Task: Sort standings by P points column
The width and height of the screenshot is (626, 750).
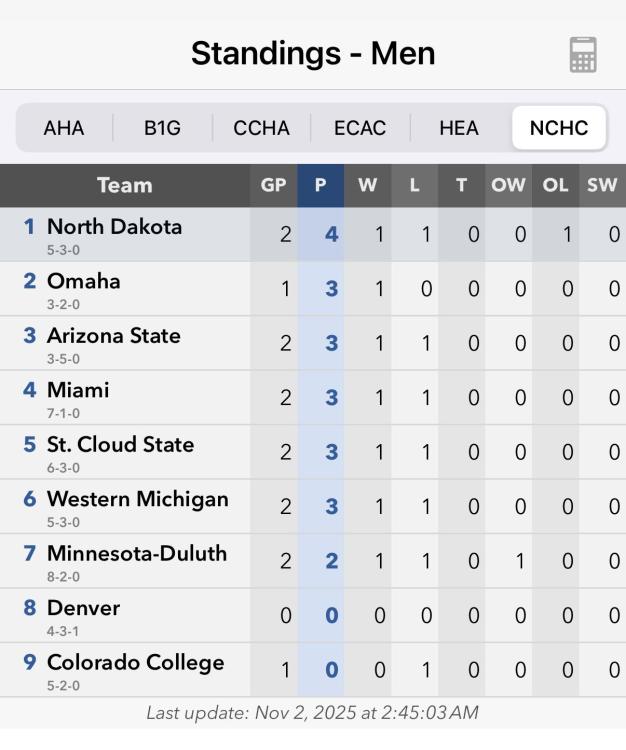Action: [x=320, y=185]
